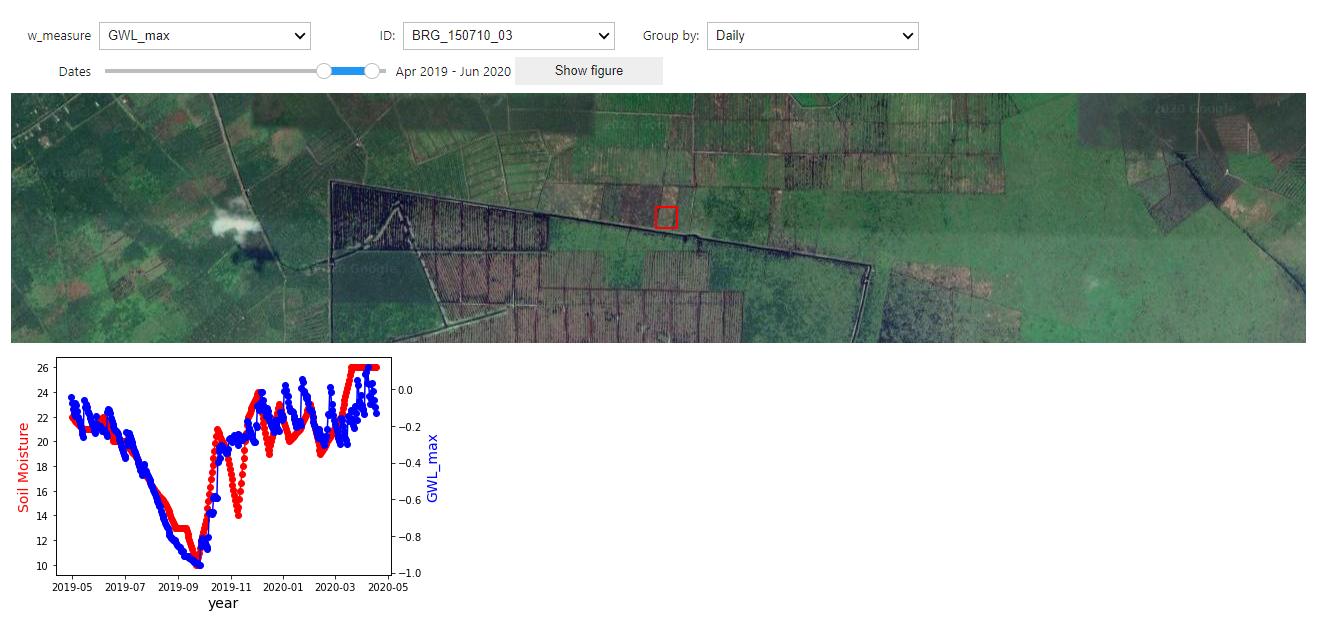Click the right handle of Dates slider
The height and width of the screenshot is (619, 1322).
(372, 71)
